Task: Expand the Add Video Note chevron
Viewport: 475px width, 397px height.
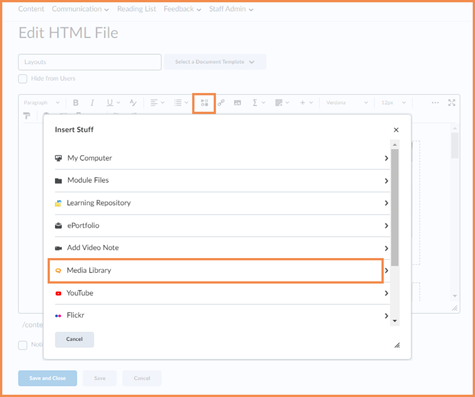Action: tap(386, 248)
